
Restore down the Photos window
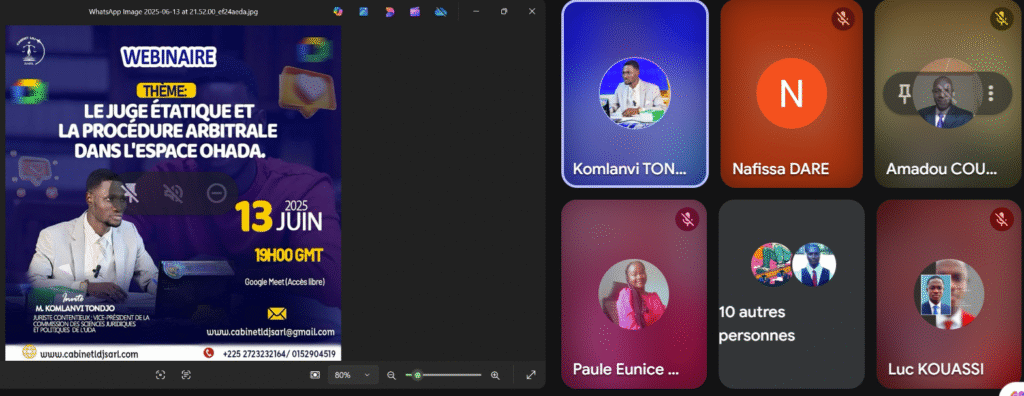[x=504, y=11]
